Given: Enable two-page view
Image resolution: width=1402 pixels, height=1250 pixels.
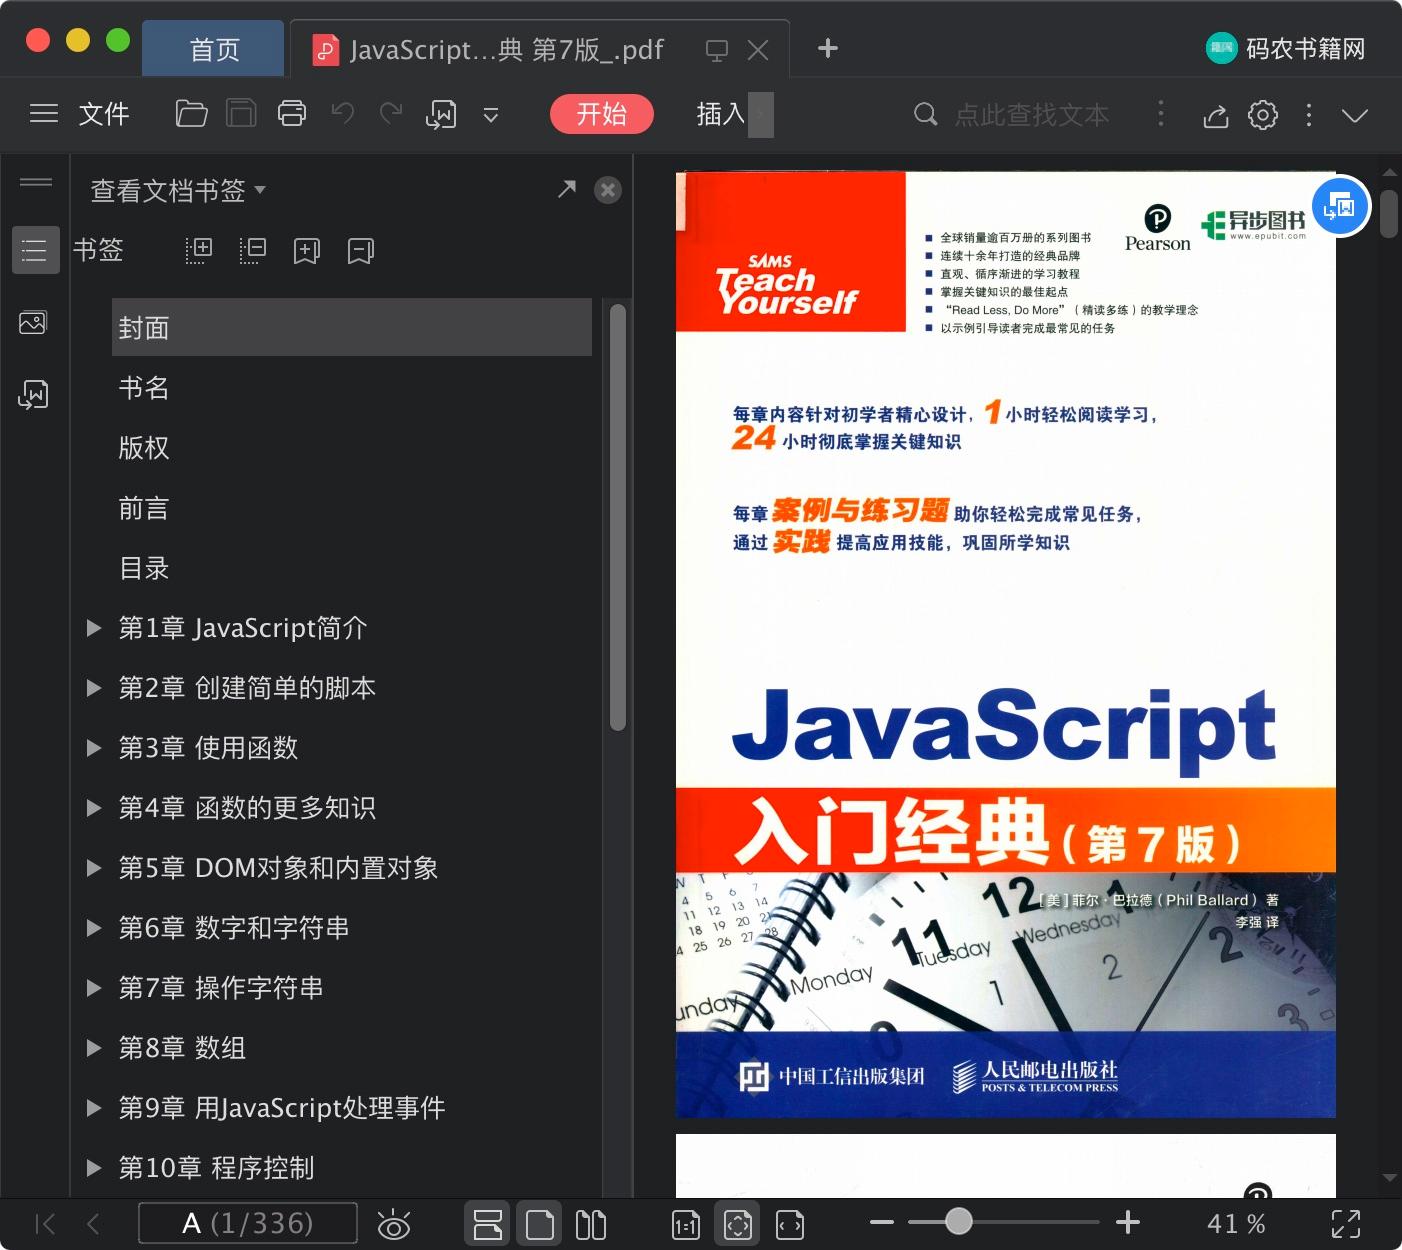Looking at the screenshot, I should point(591,1225).
